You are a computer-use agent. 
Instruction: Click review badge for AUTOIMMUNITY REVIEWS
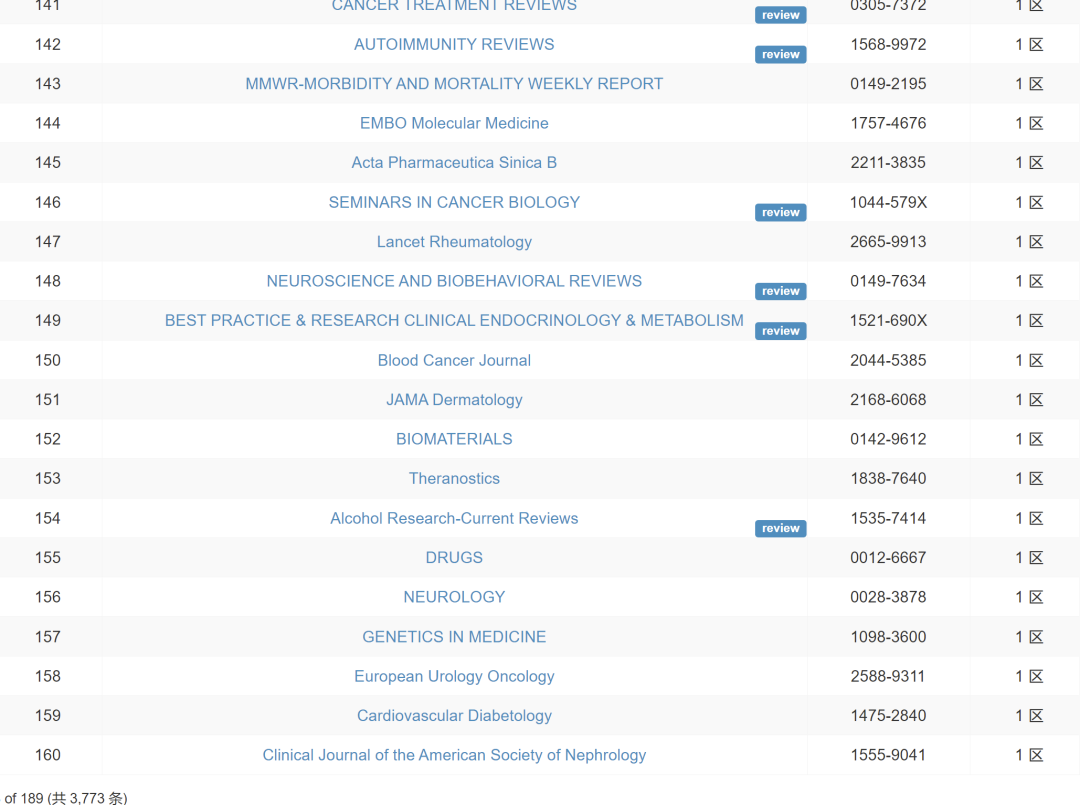tap(780, 54)
